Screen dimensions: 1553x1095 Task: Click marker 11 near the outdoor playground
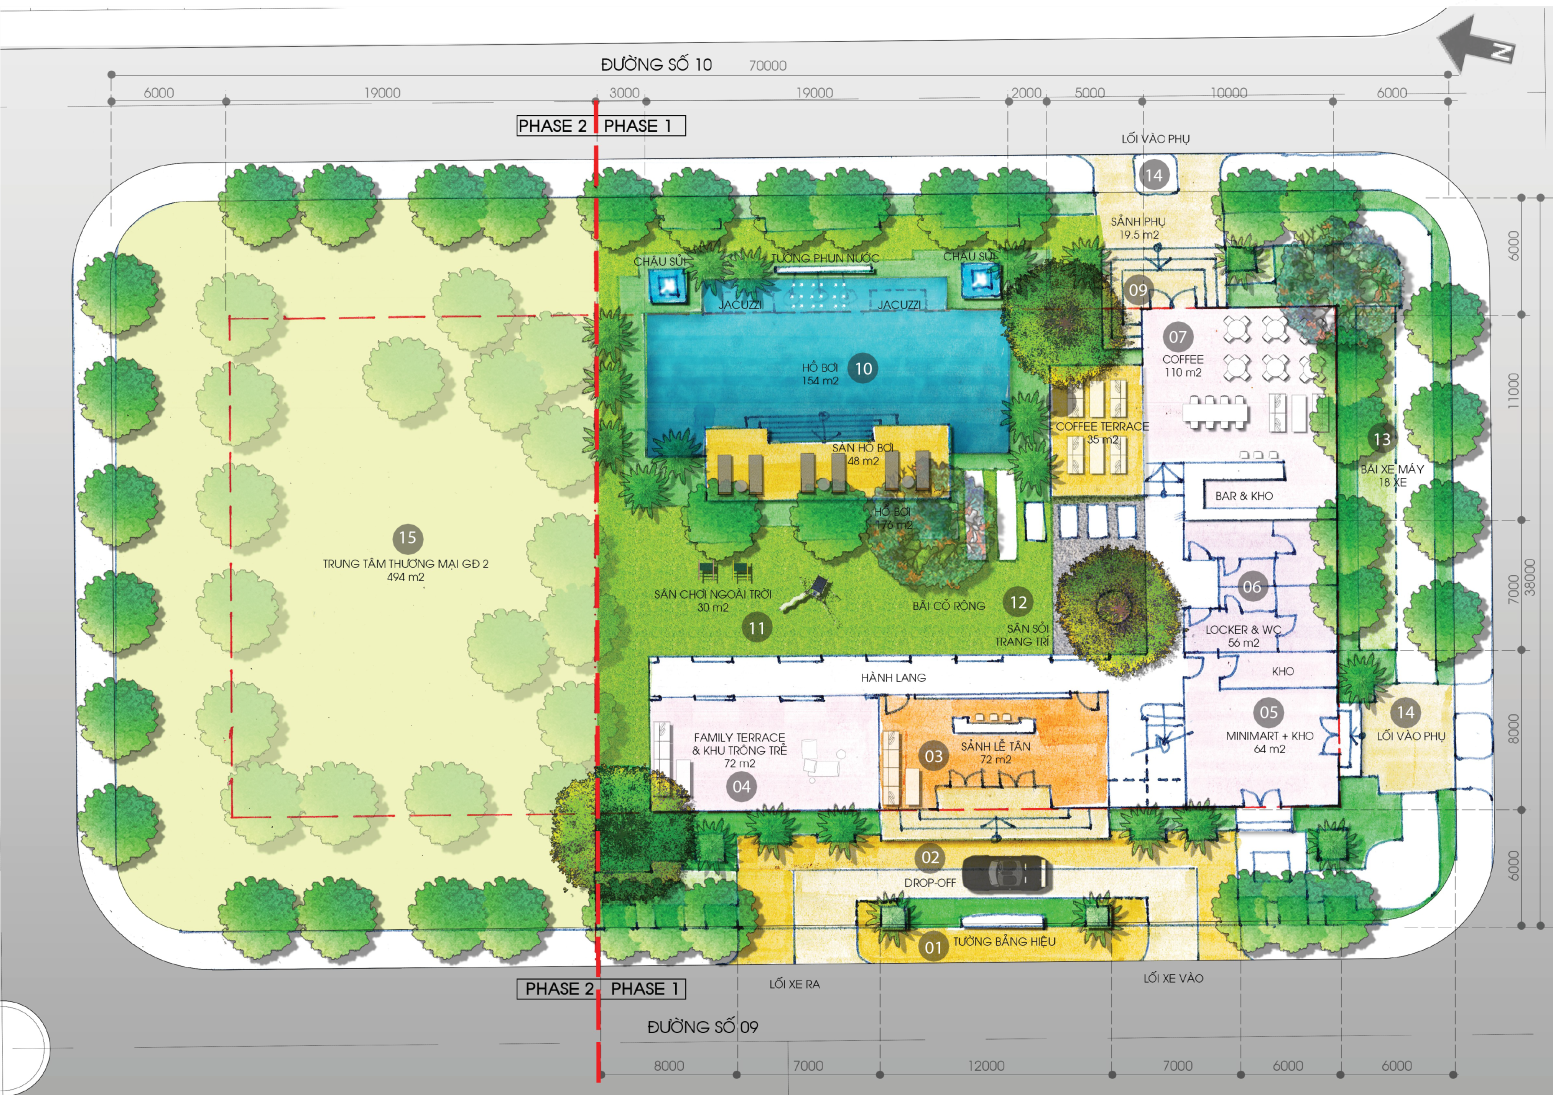(x=757, y=628)
